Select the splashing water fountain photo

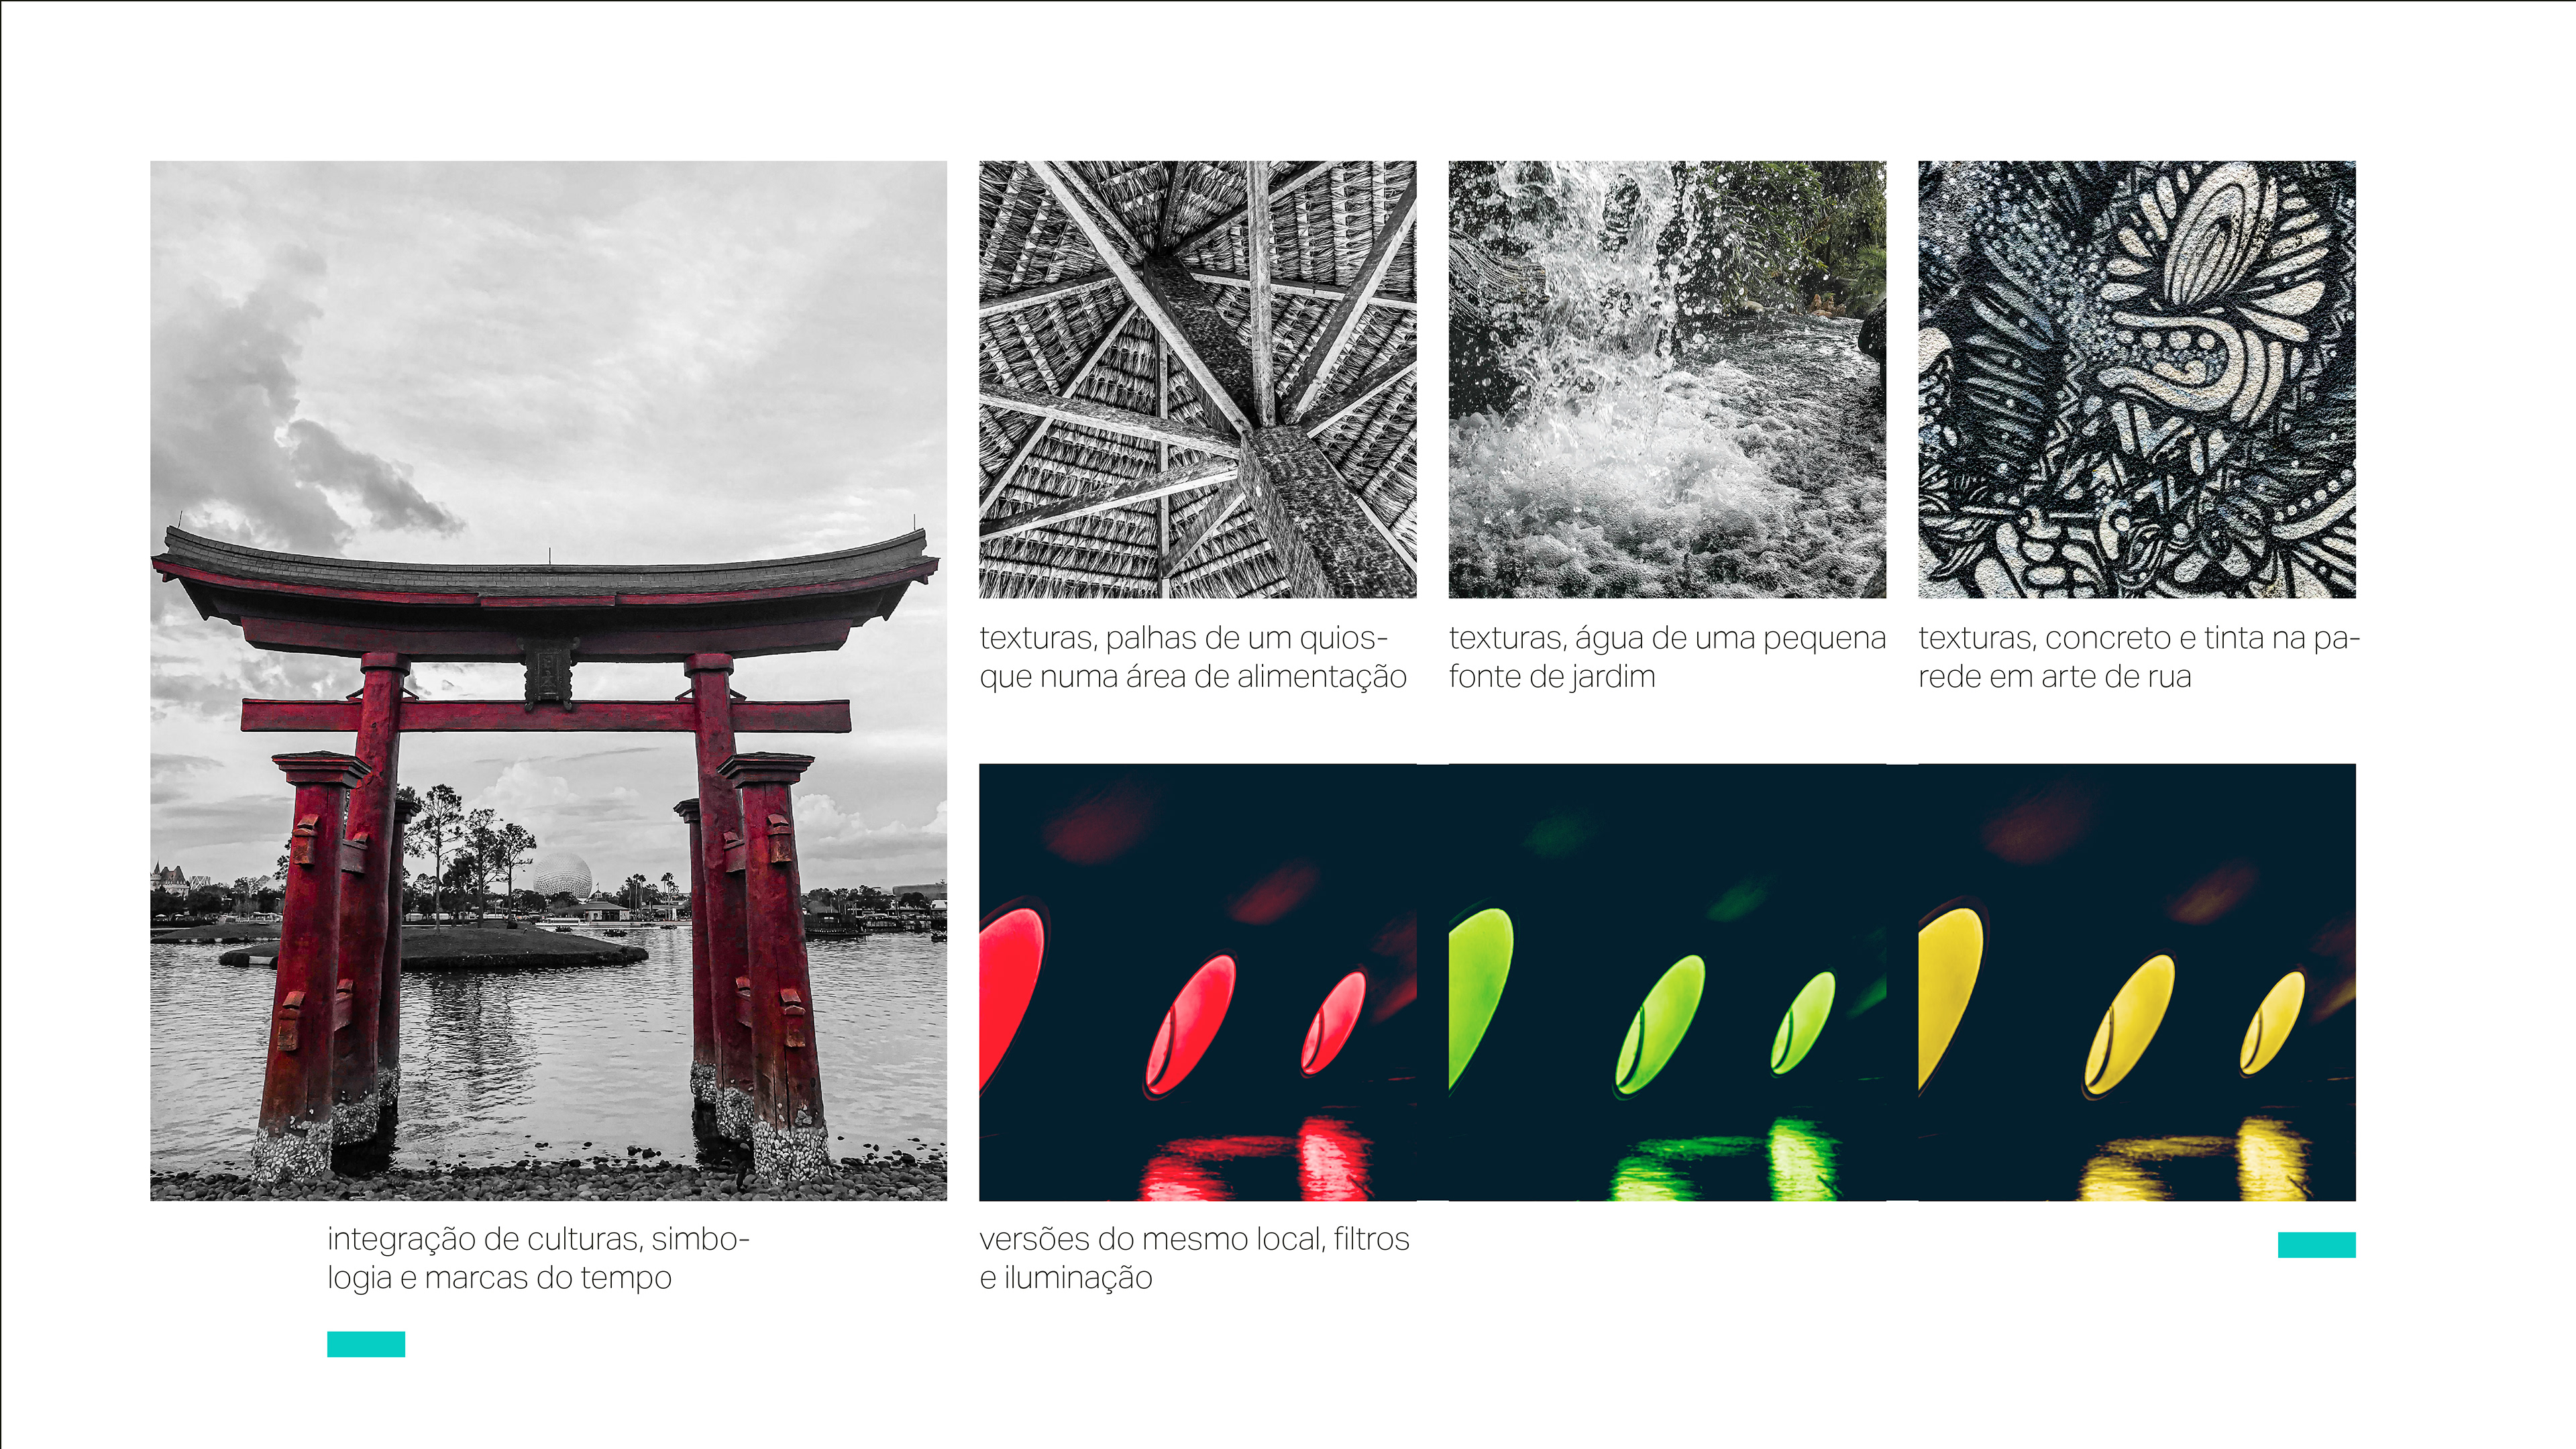pos(1667,379)
